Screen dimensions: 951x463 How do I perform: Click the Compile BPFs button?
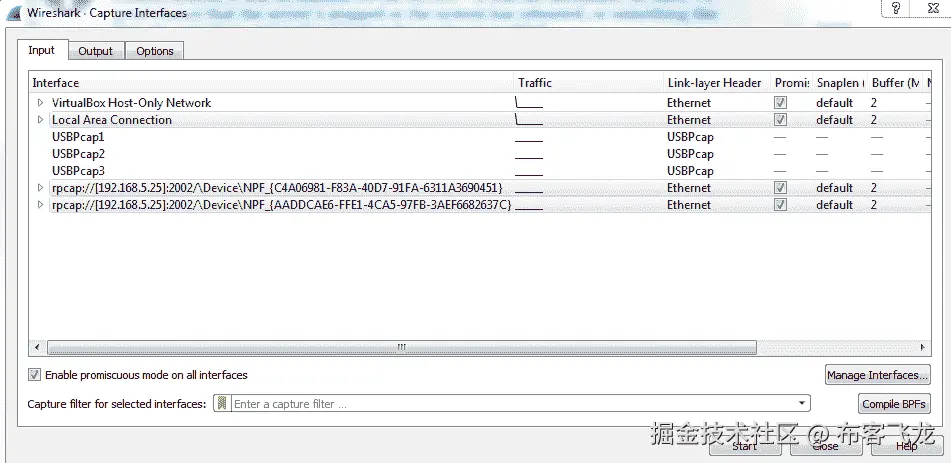(x=894, y=404)
